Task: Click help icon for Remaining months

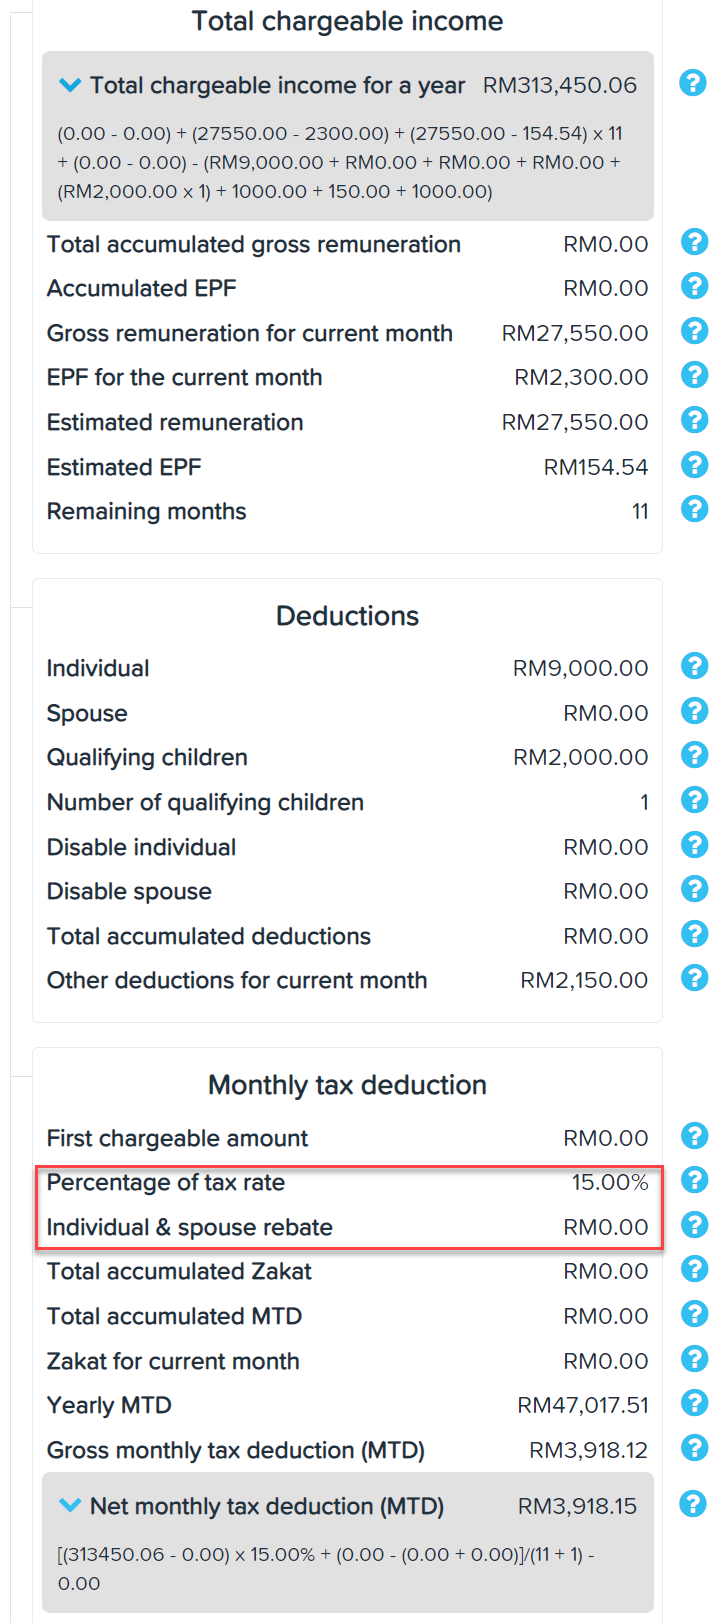Action: (x=694, y=509)
